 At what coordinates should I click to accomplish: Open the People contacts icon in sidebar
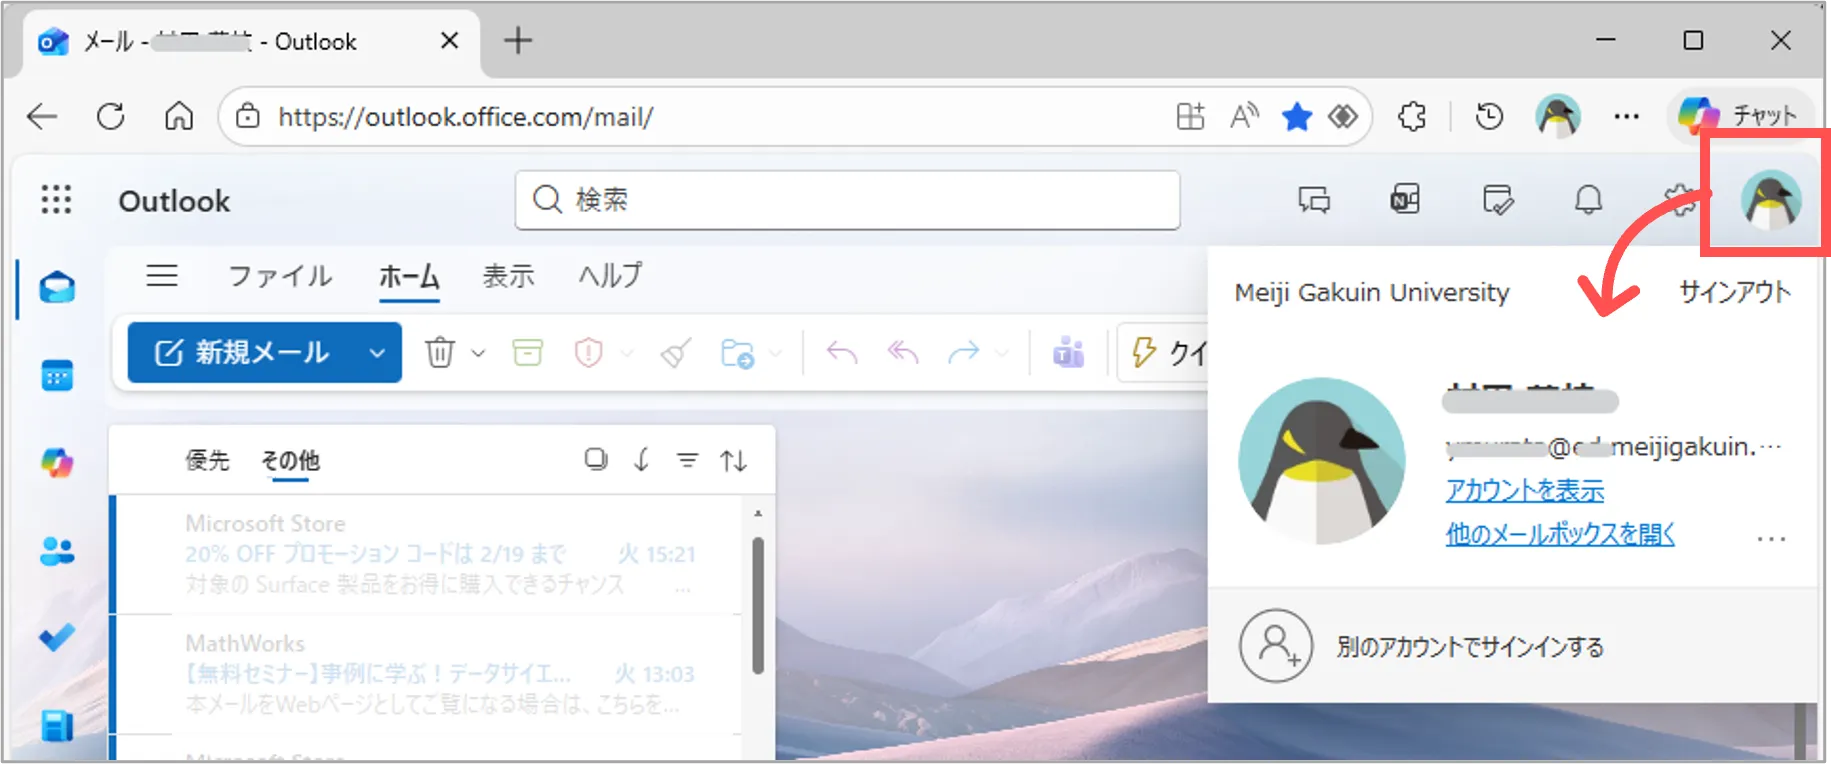tap(57, 551)
